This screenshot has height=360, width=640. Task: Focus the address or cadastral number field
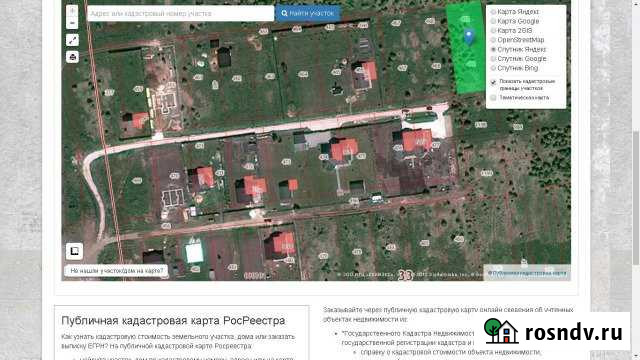(x=180, y=13)
